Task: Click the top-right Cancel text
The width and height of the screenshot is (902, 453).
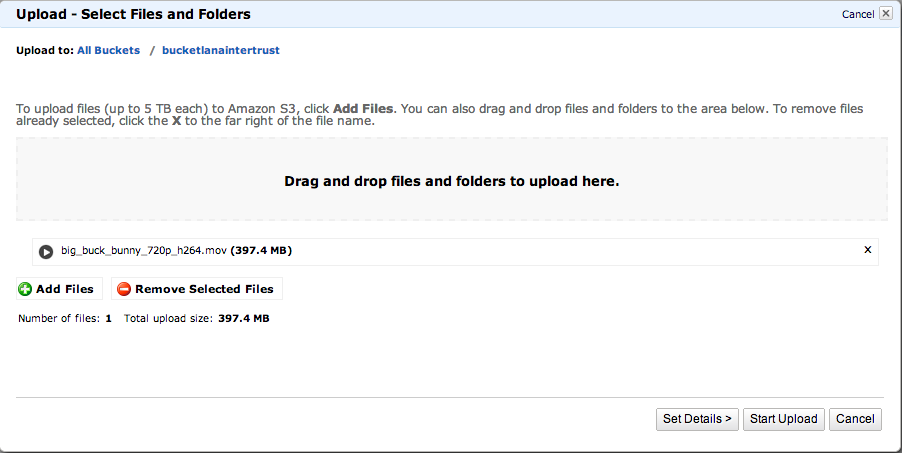Action: coord(858,14)
